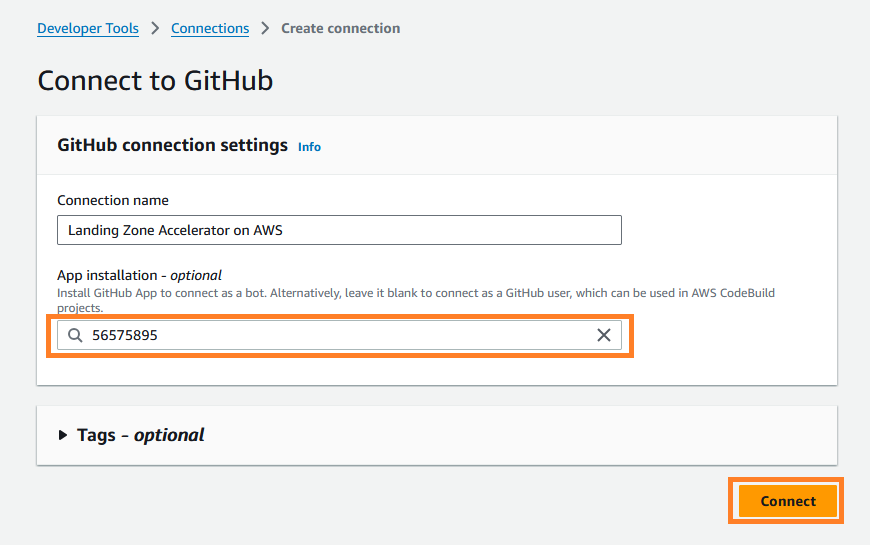Click the Connection name input field
Image resolution: width=870 pixels, height=545 pixels.
[339, 230]
